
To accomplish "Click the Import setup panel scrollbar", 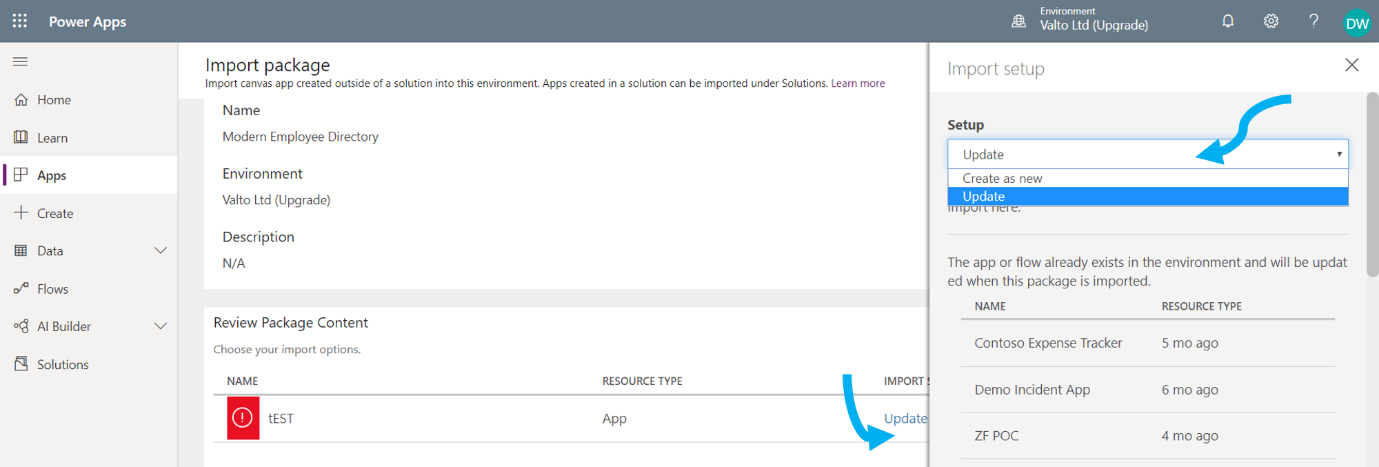I will (x=1372, y=185).
